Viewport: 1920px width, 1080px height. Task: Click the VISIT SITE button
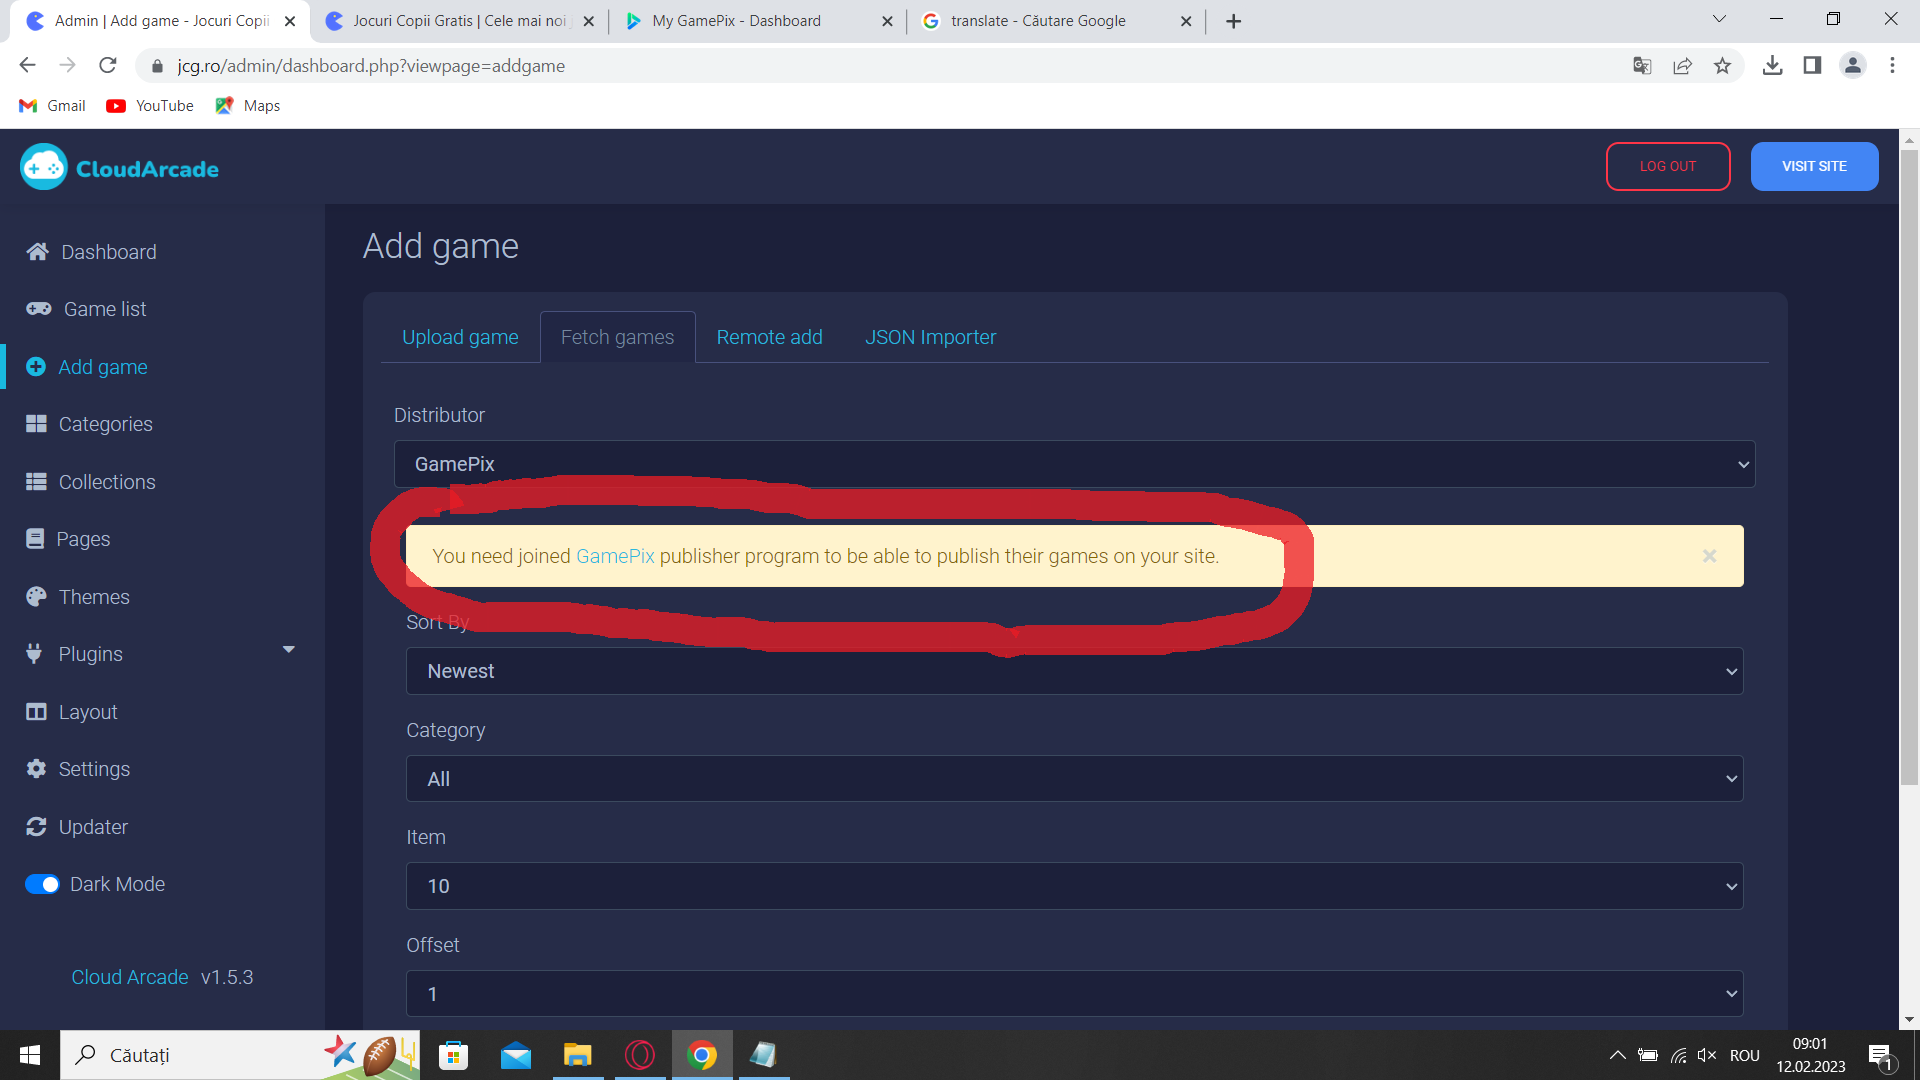coord(1814,166)
